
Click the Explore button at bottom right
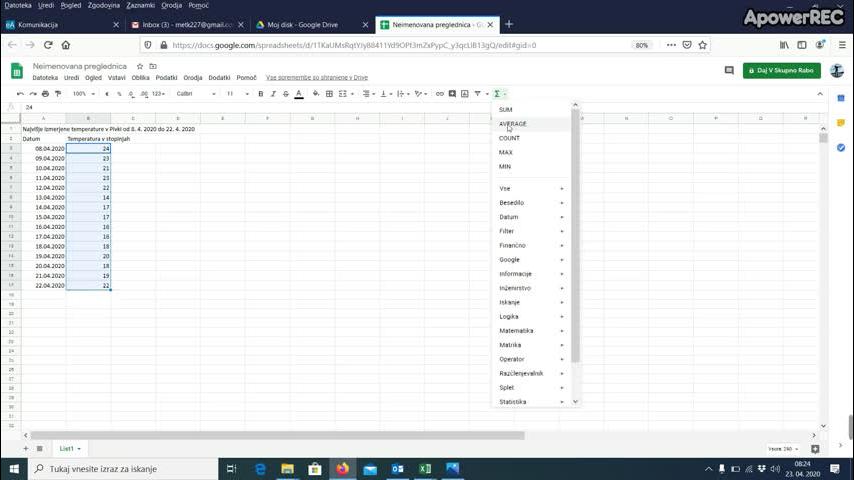(x=815, y=449)
